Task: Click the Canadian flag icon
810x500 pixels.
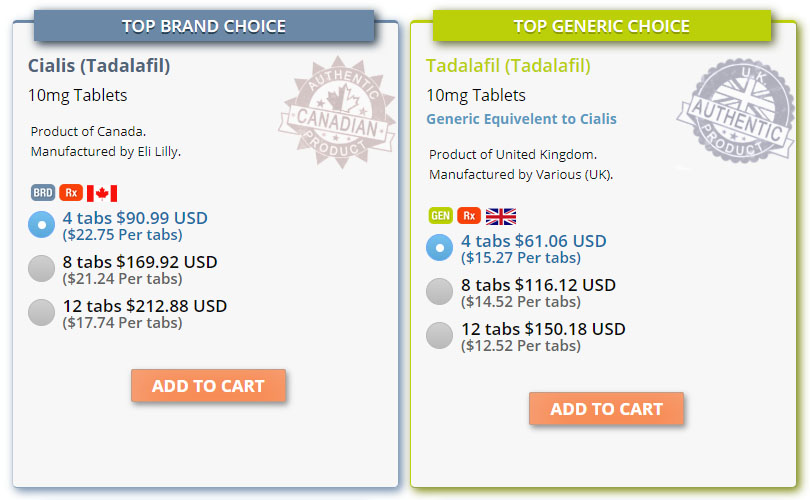Action: coord(102,194)
